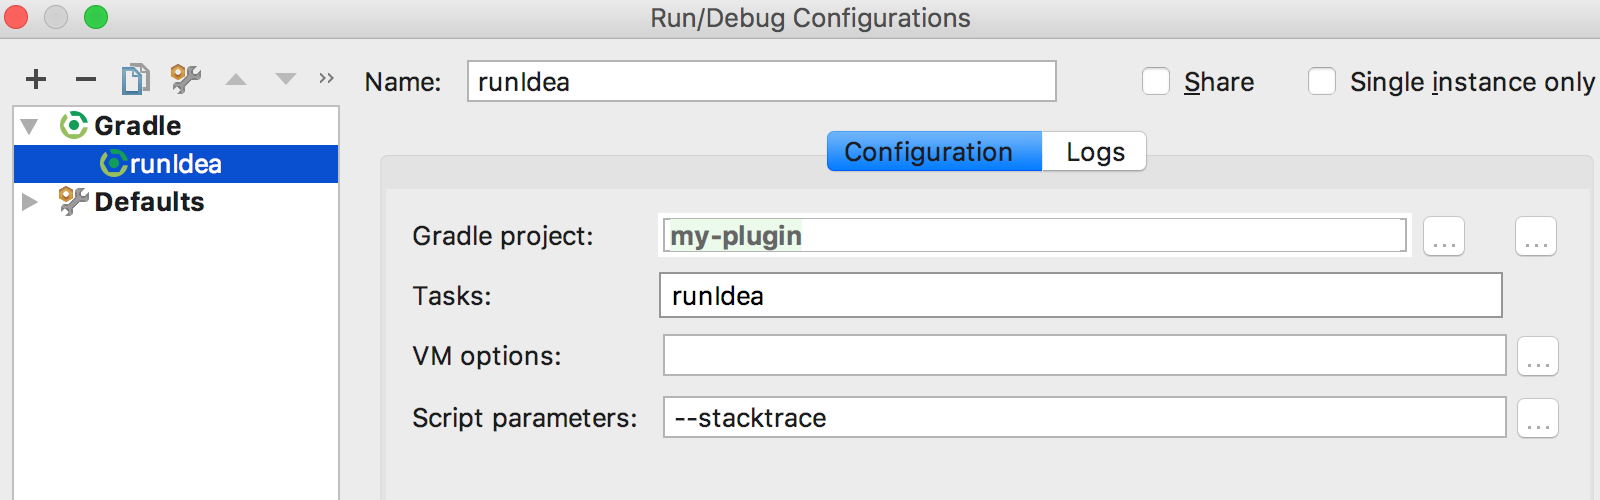Switch to the Logs tab

click(1095, 152)
